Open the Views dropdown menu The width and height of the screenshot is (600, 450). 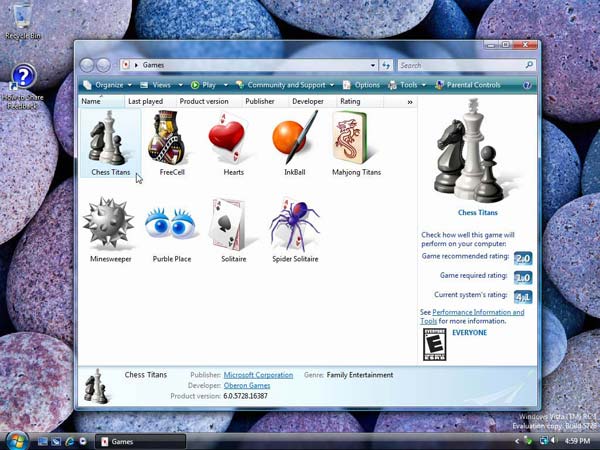(x=160, y=85)
